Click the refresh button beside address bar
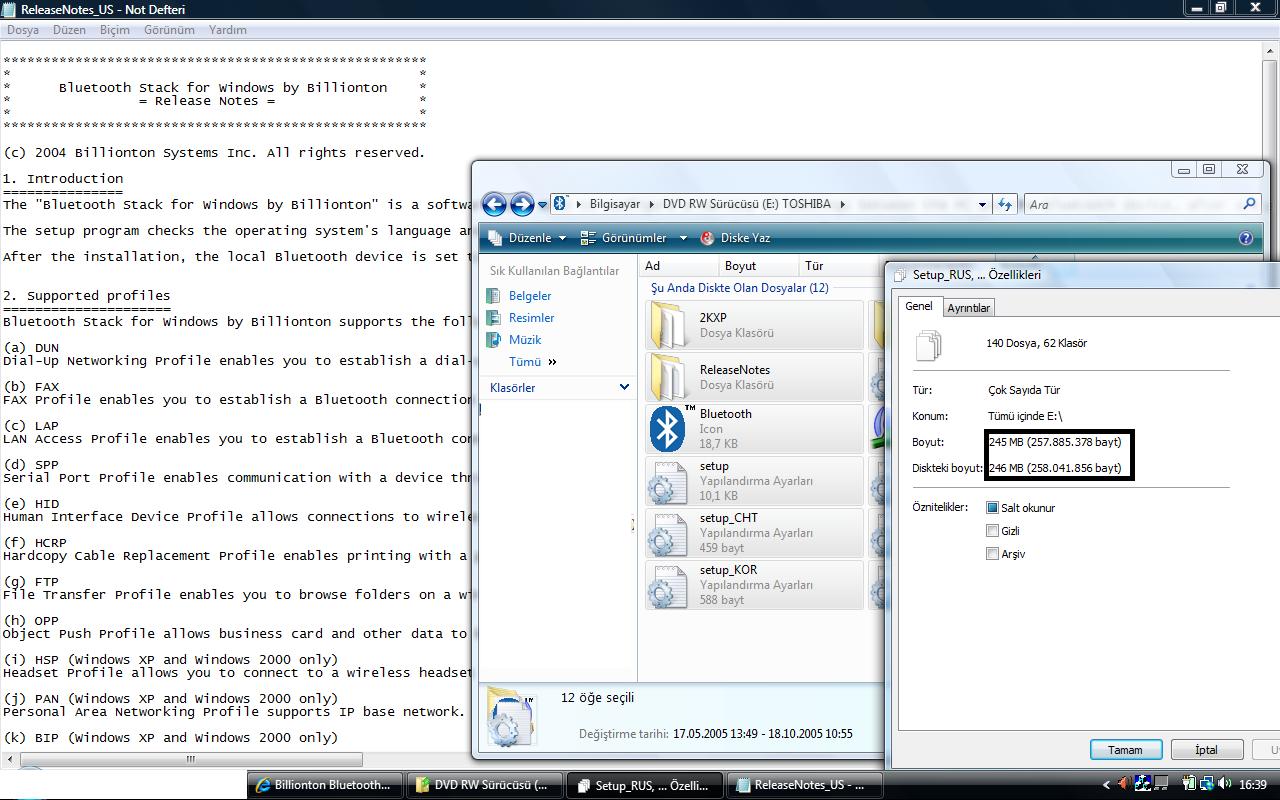Image resolution: width=1280 pixels, height=800 pixels. (x=1005, y=204)
